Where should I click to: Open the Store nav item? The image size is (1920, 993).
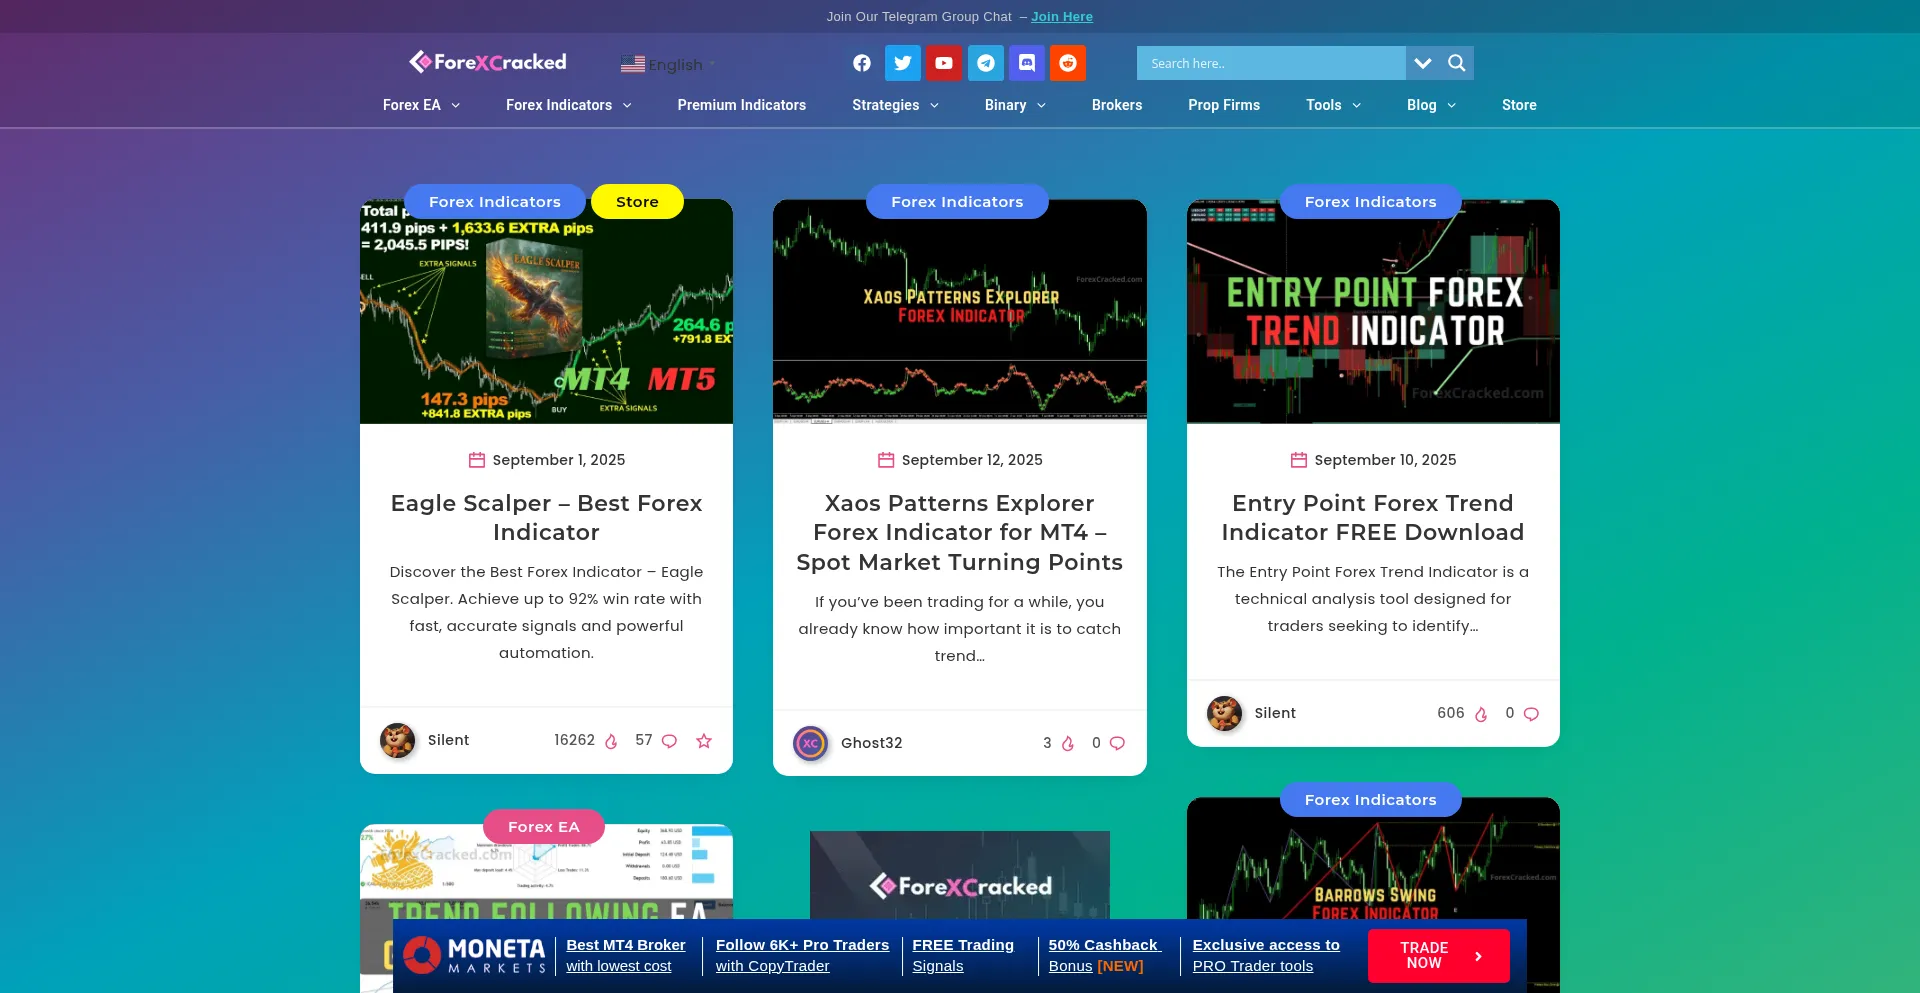(x=1519, y=105)
